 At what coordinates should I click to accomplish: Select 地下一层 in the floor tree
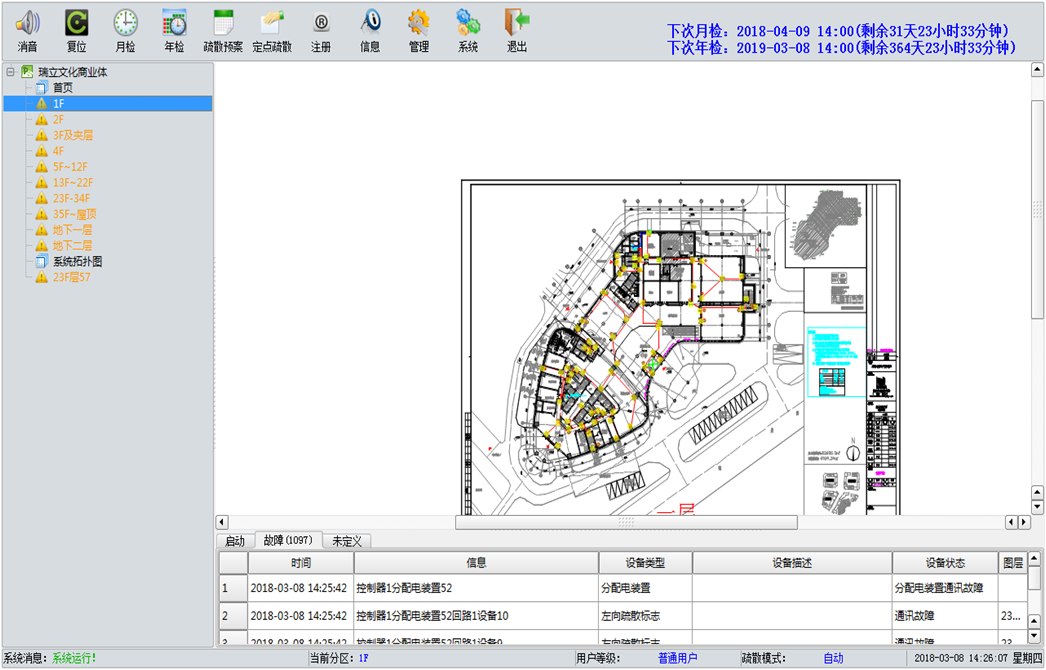pos(72,230)
